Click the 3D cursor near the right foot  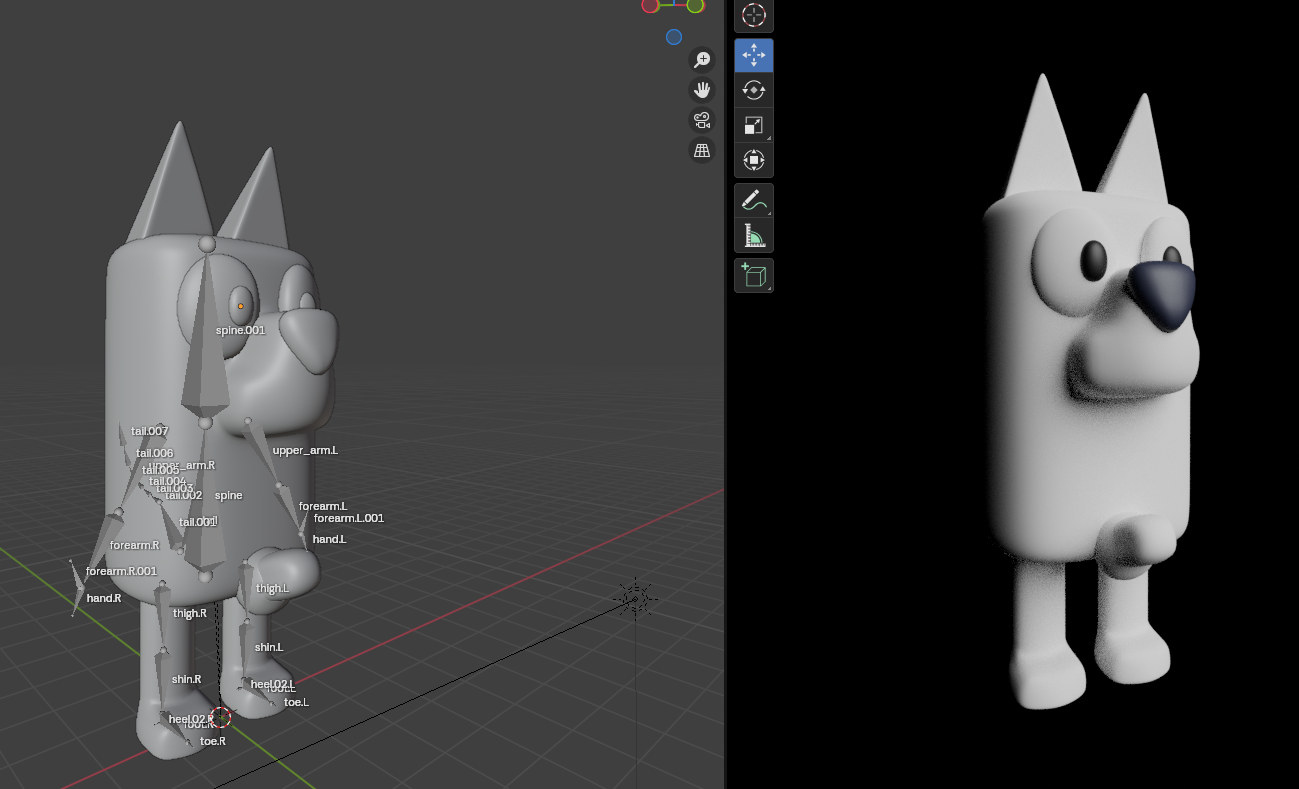tap(221, 717)
